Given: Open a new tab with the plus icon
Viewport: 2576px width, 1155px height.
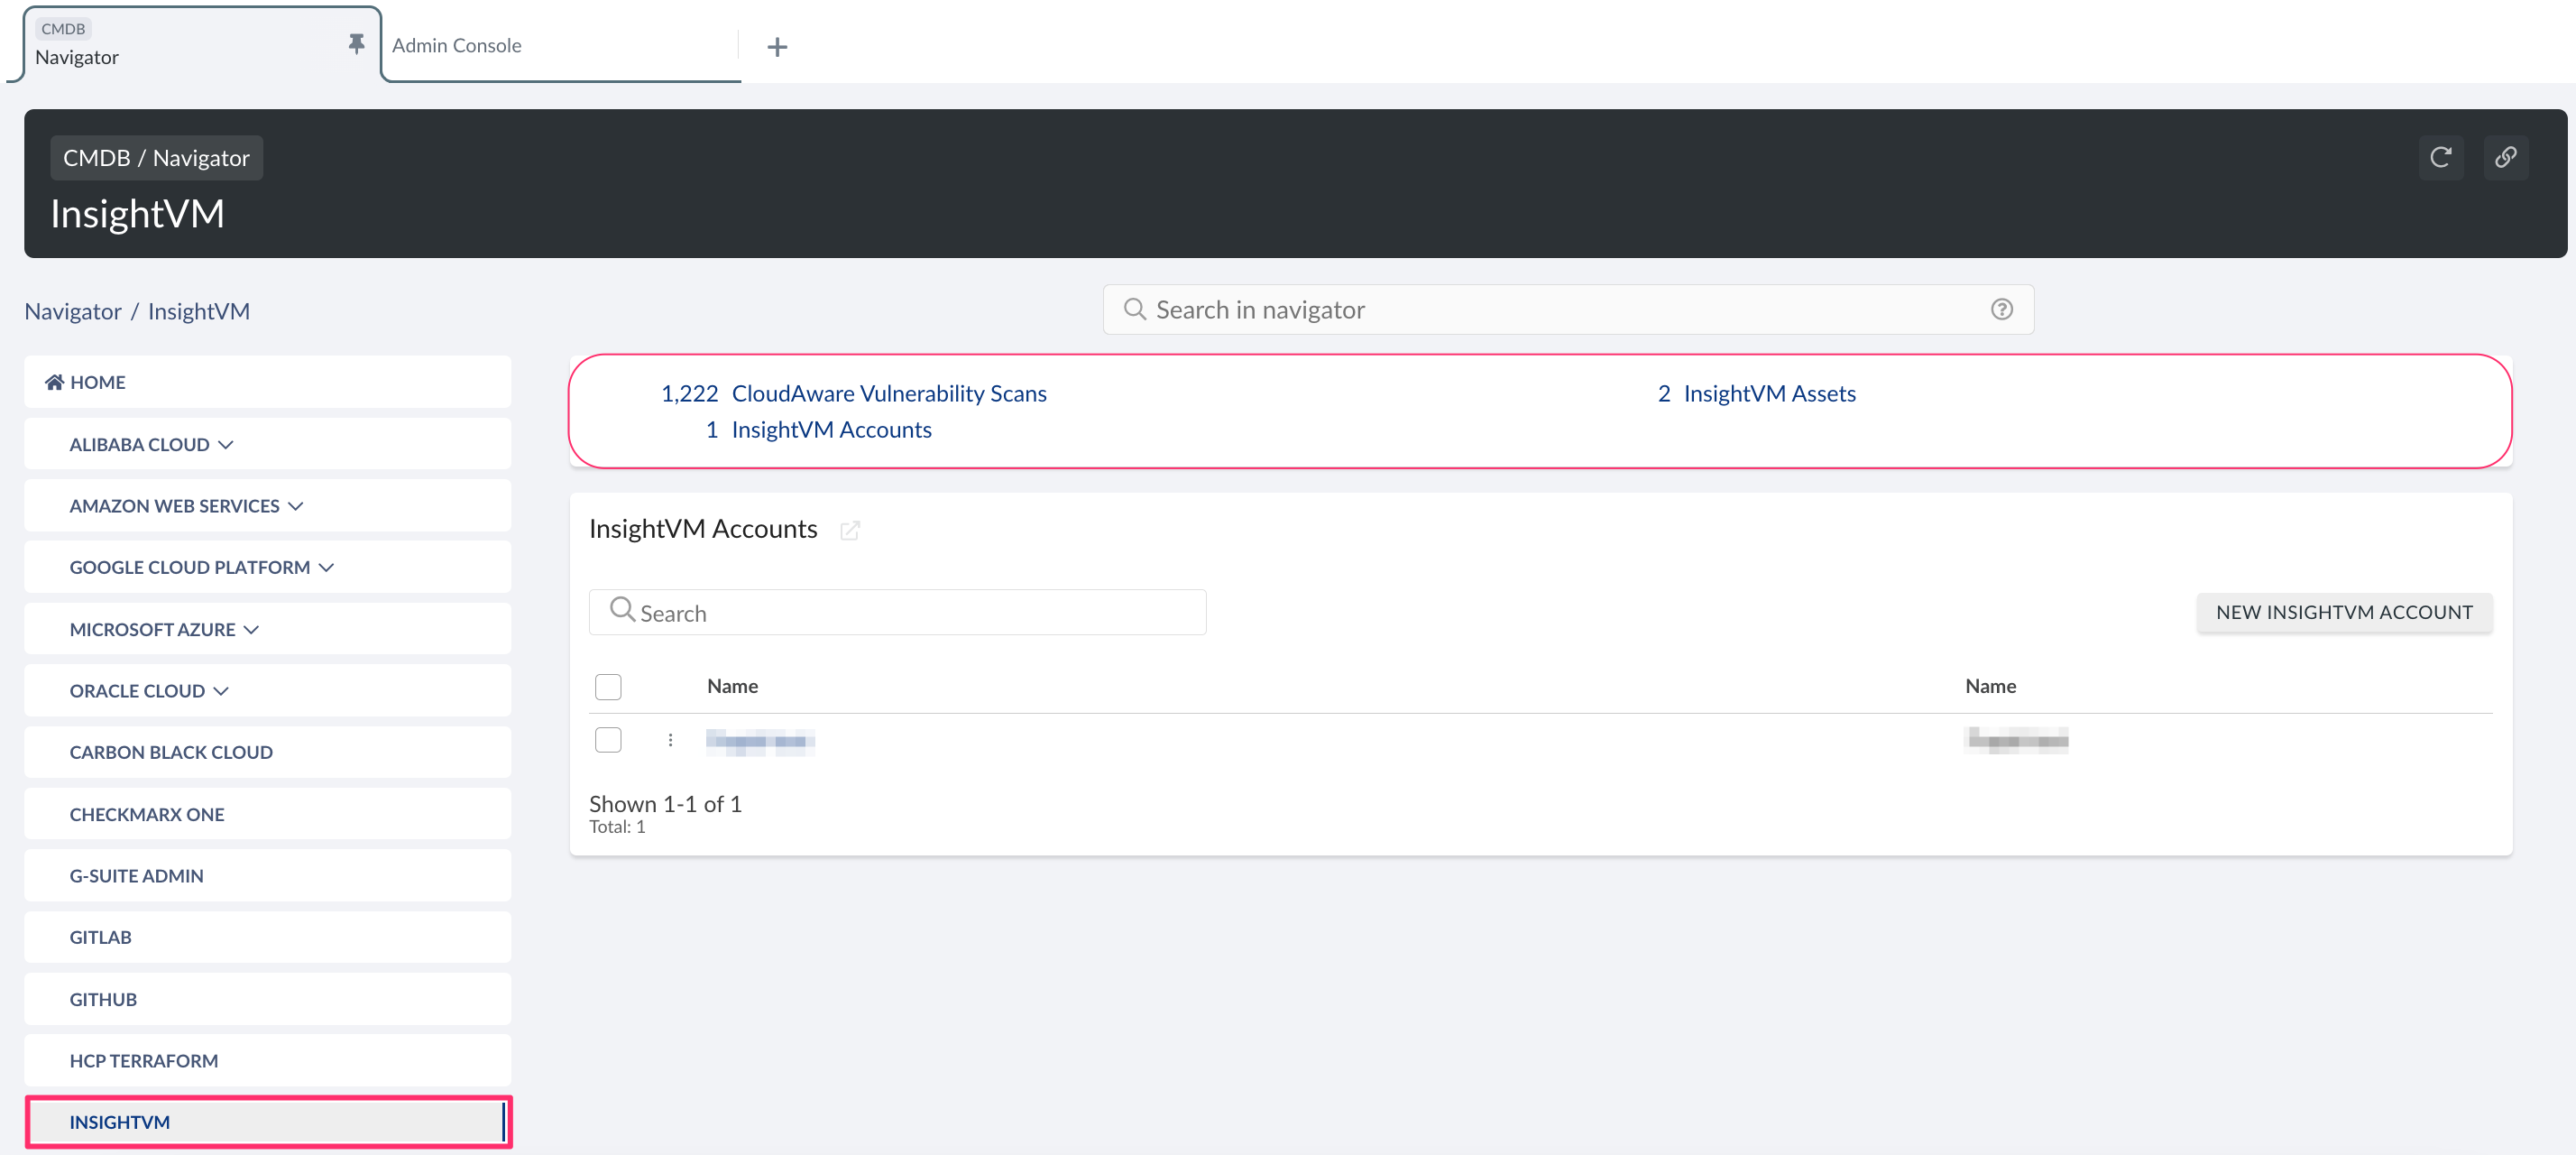Looking at the screenshot, I should (x=777, y=47).
